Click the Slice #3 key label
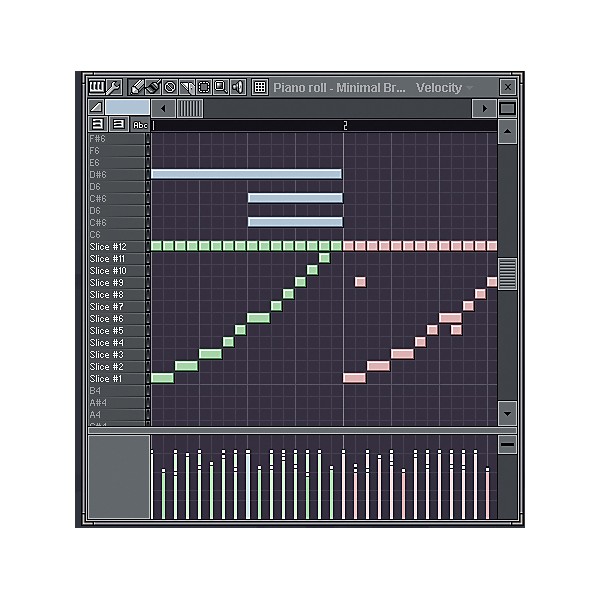The image size is (600, 600). [106, 354]
